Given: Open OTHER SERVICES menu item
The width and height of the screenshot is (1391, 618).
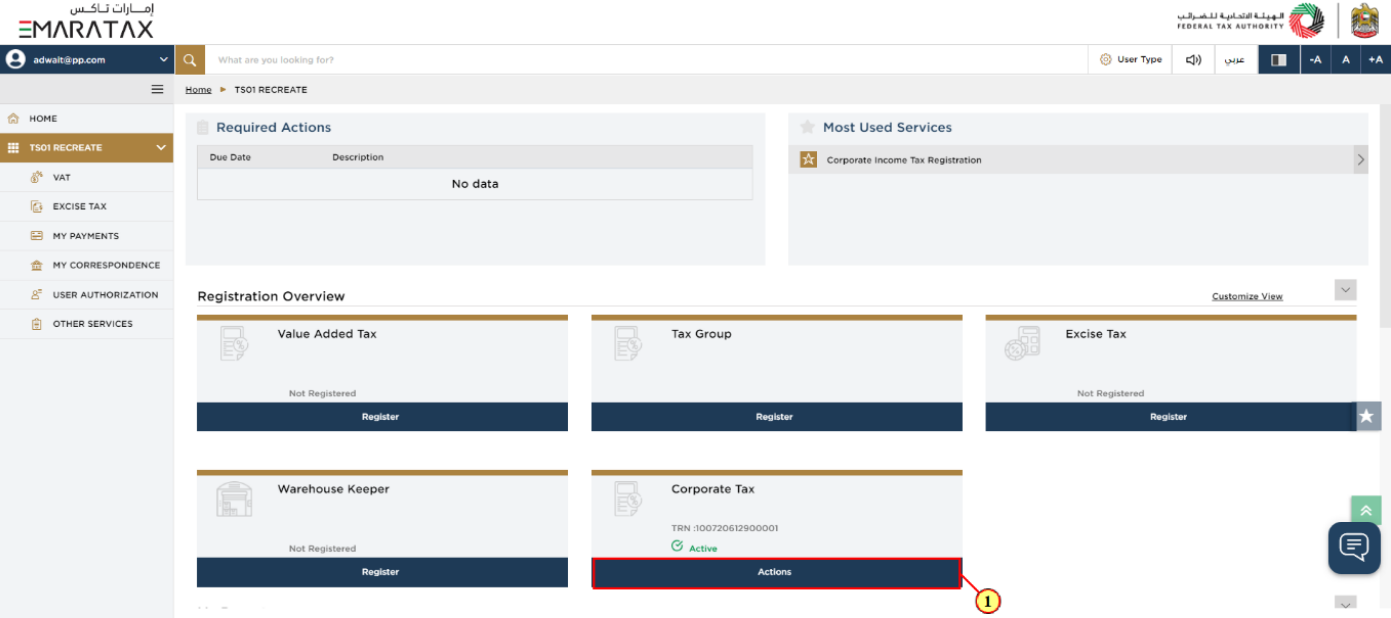Looking at the screenshot, I should point(86,324).
